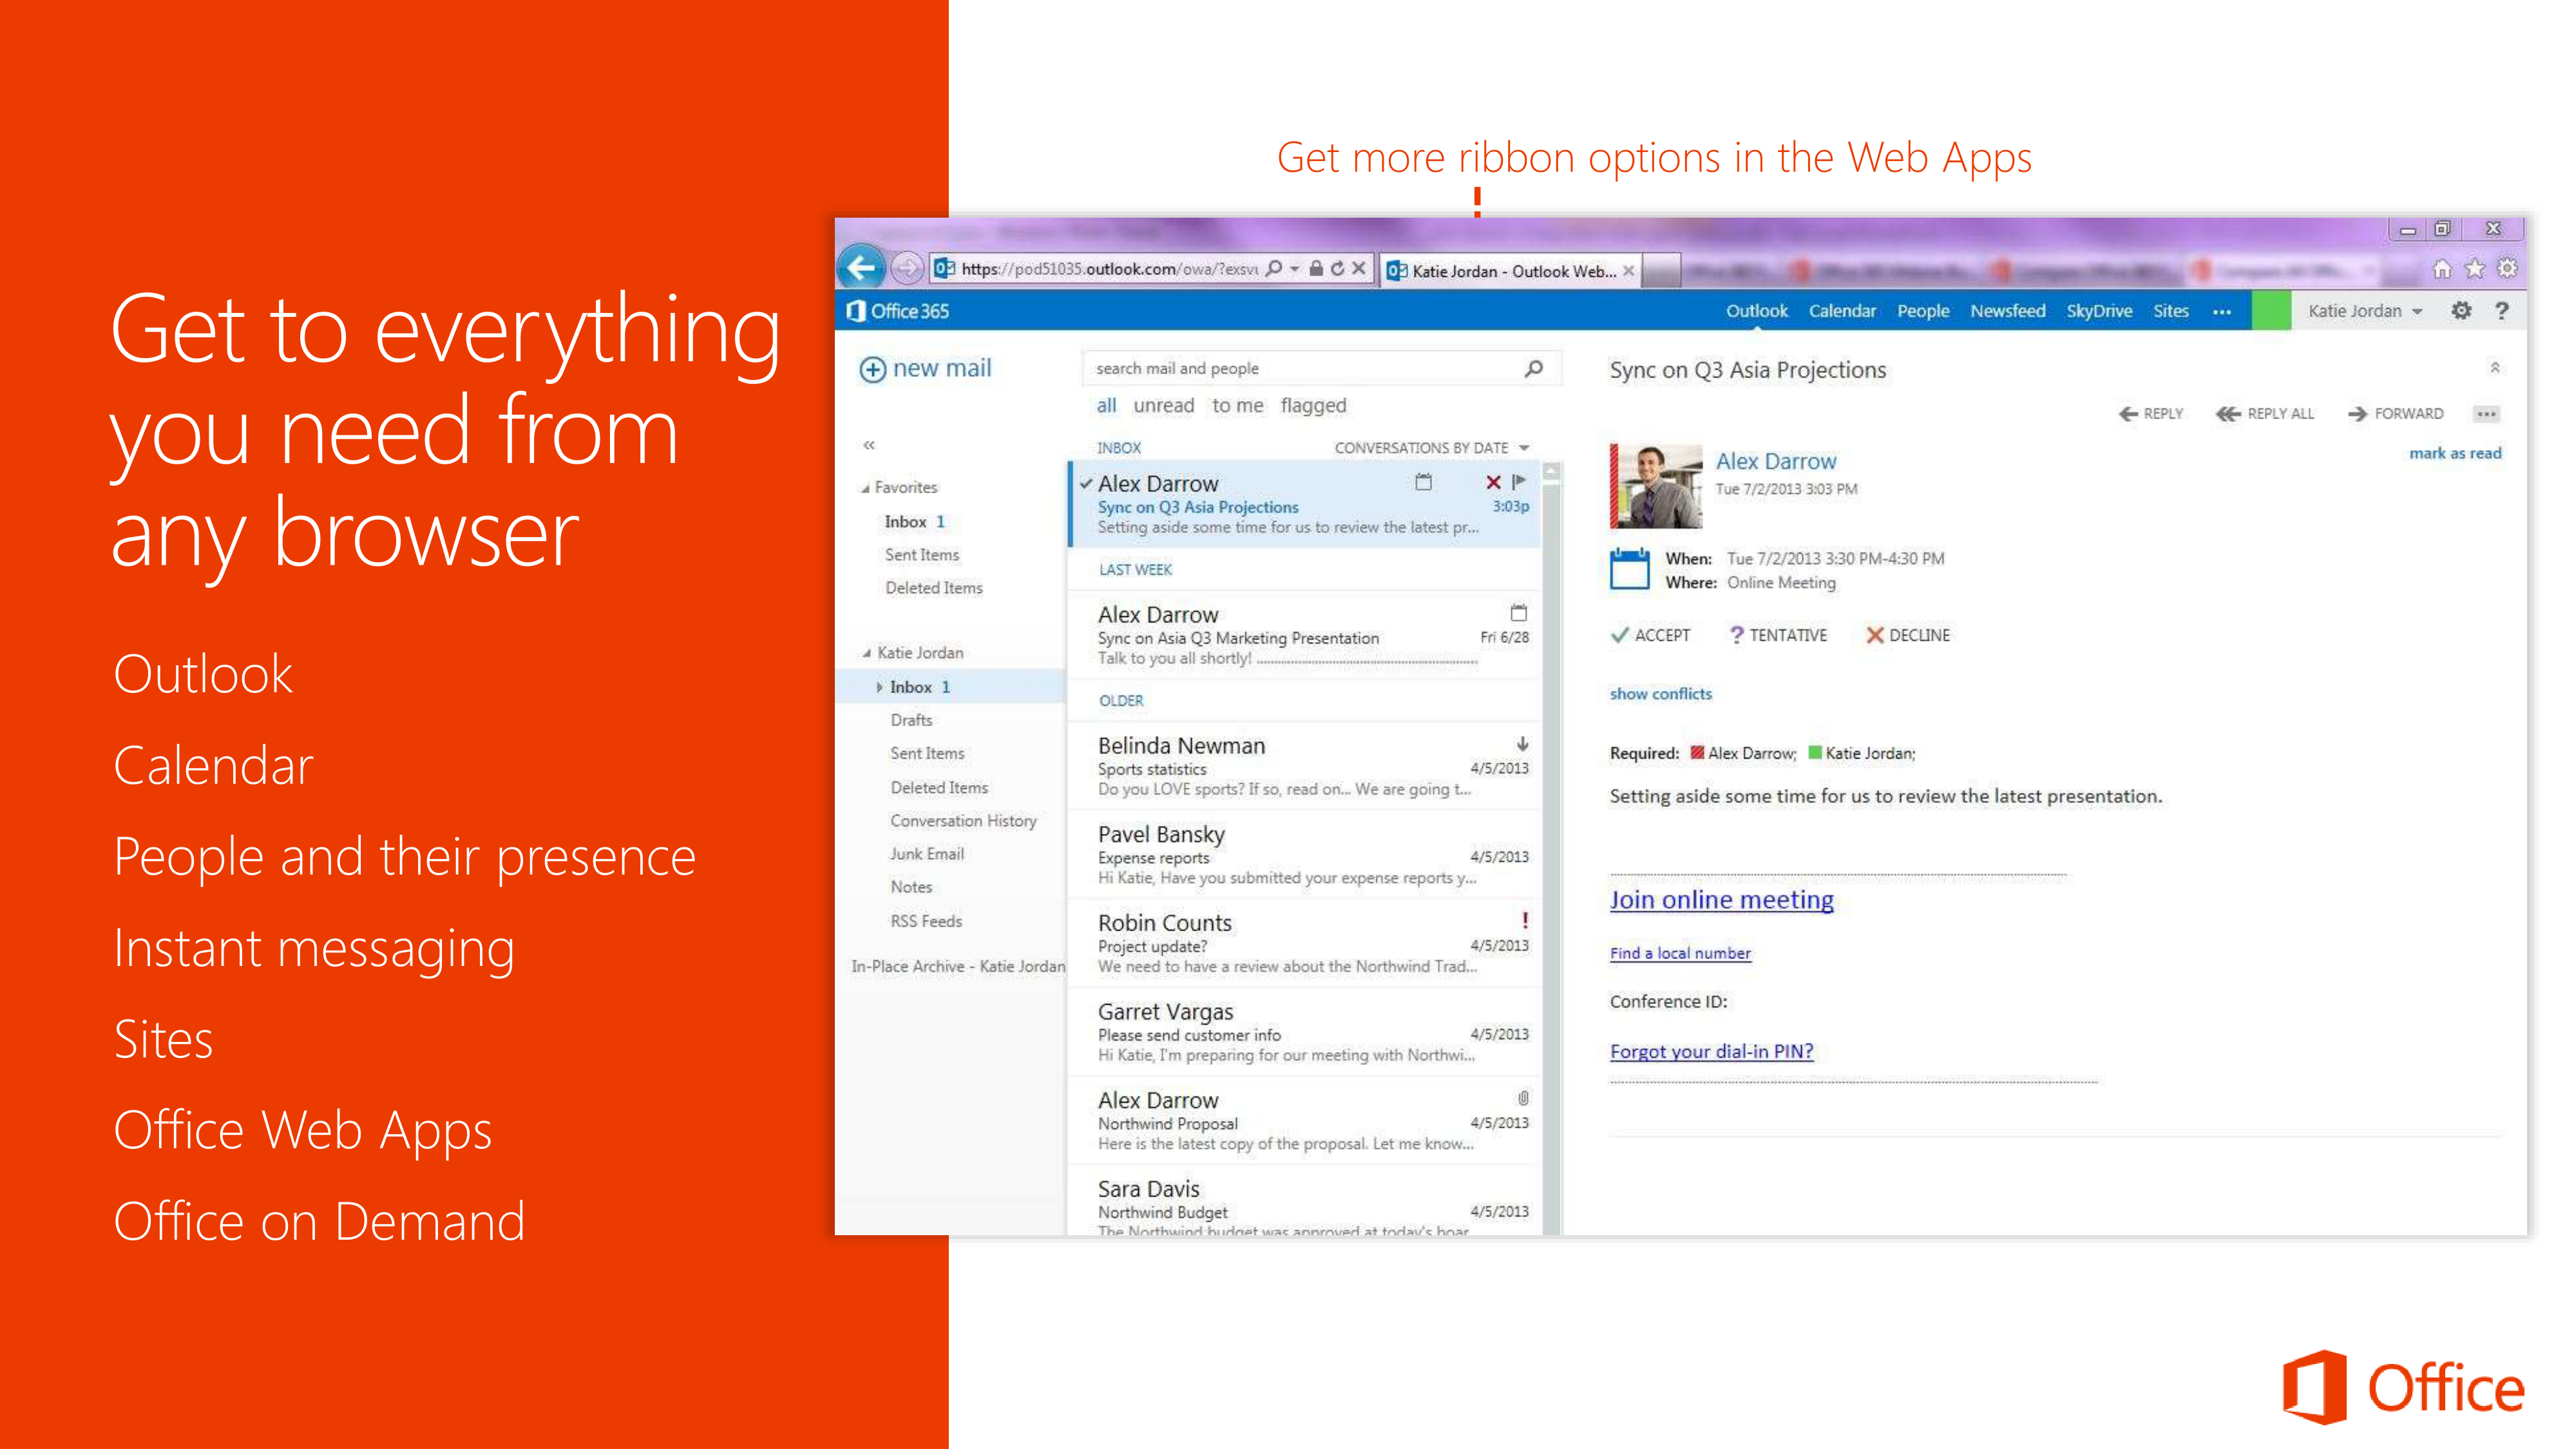This screenshot has width=2576, height=1449.
Task: Click calendar icon on Asia Q3 Marketing Presentation
Action: 1518,612
